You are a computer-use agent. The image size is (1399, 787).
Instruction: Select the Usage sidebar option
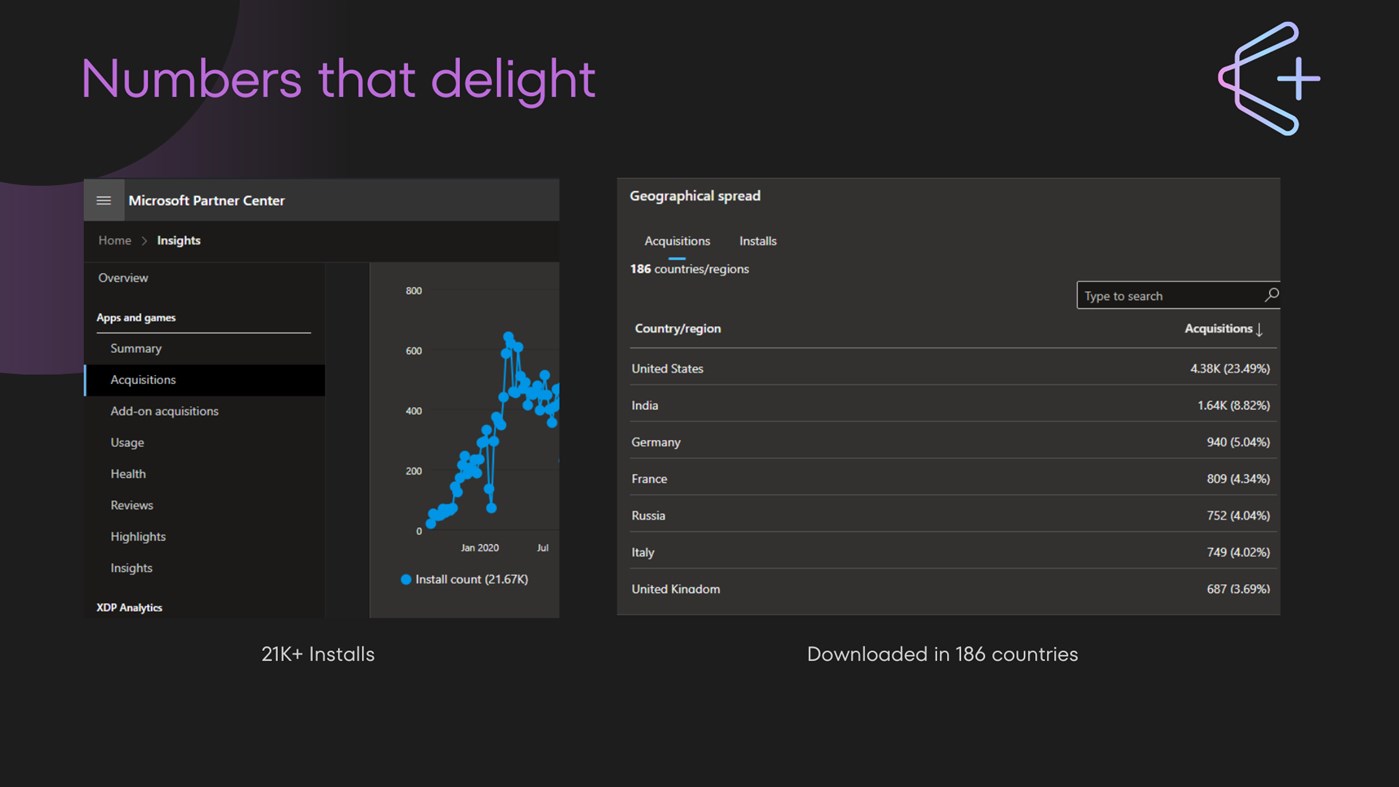point(127,442)
